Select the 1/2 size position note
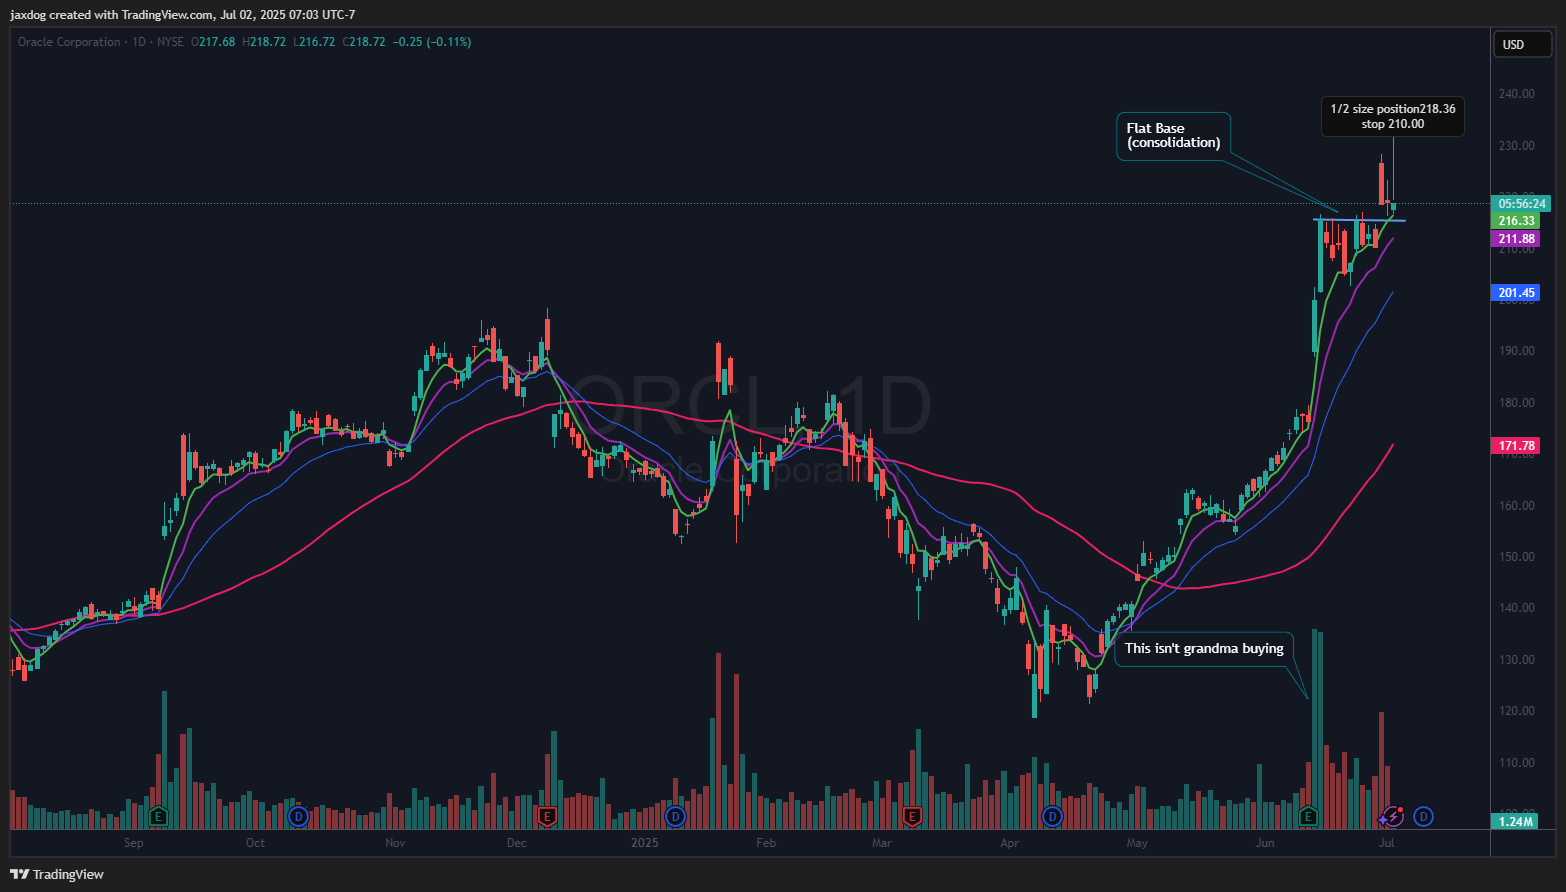 click(1393, 116)
